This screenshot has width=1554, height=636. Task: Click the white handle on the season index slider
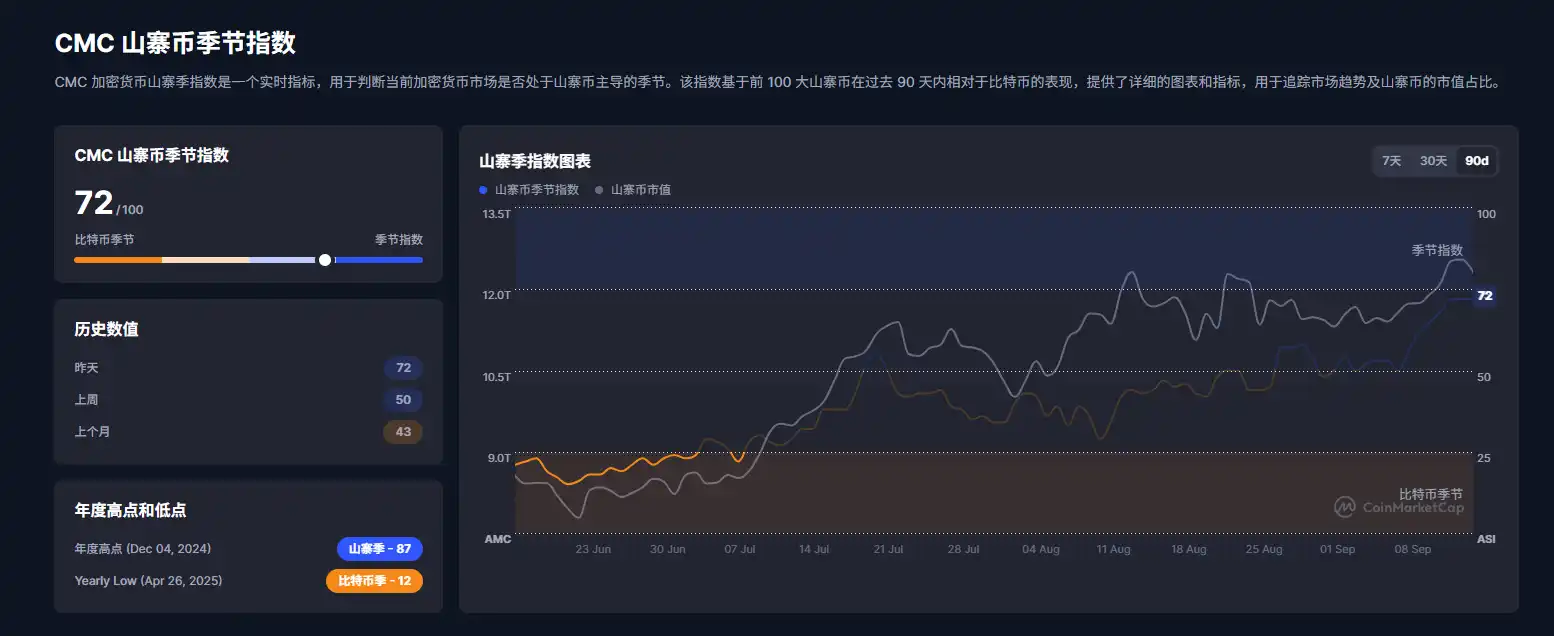[x=324, y=259]
